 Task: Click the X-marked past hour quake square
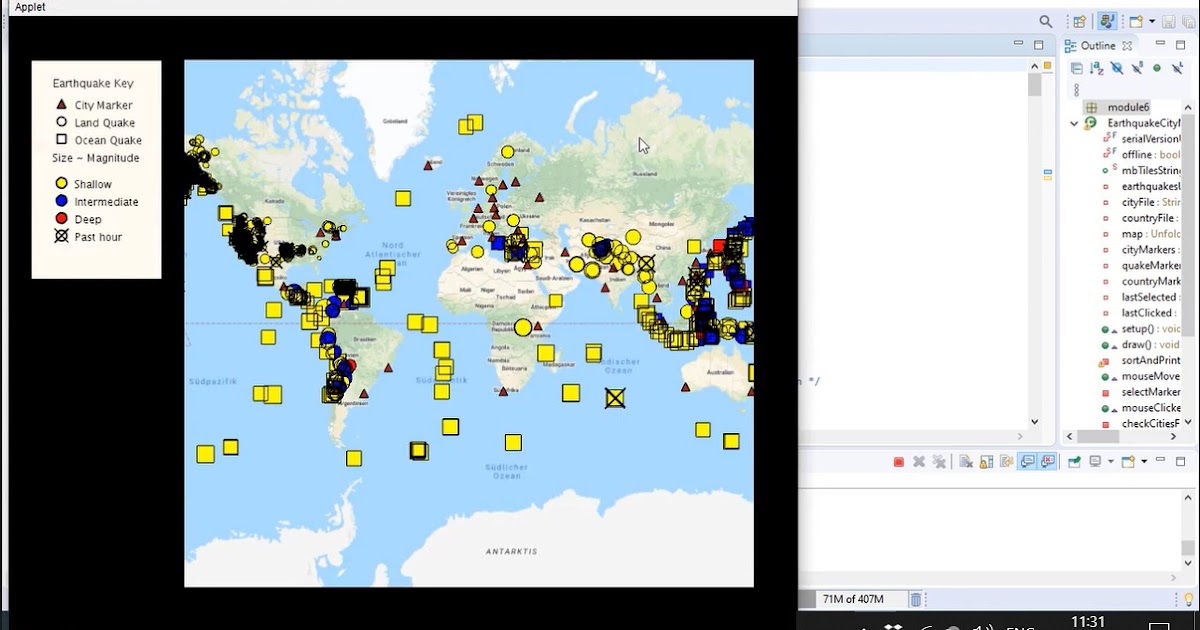(615, 398)
